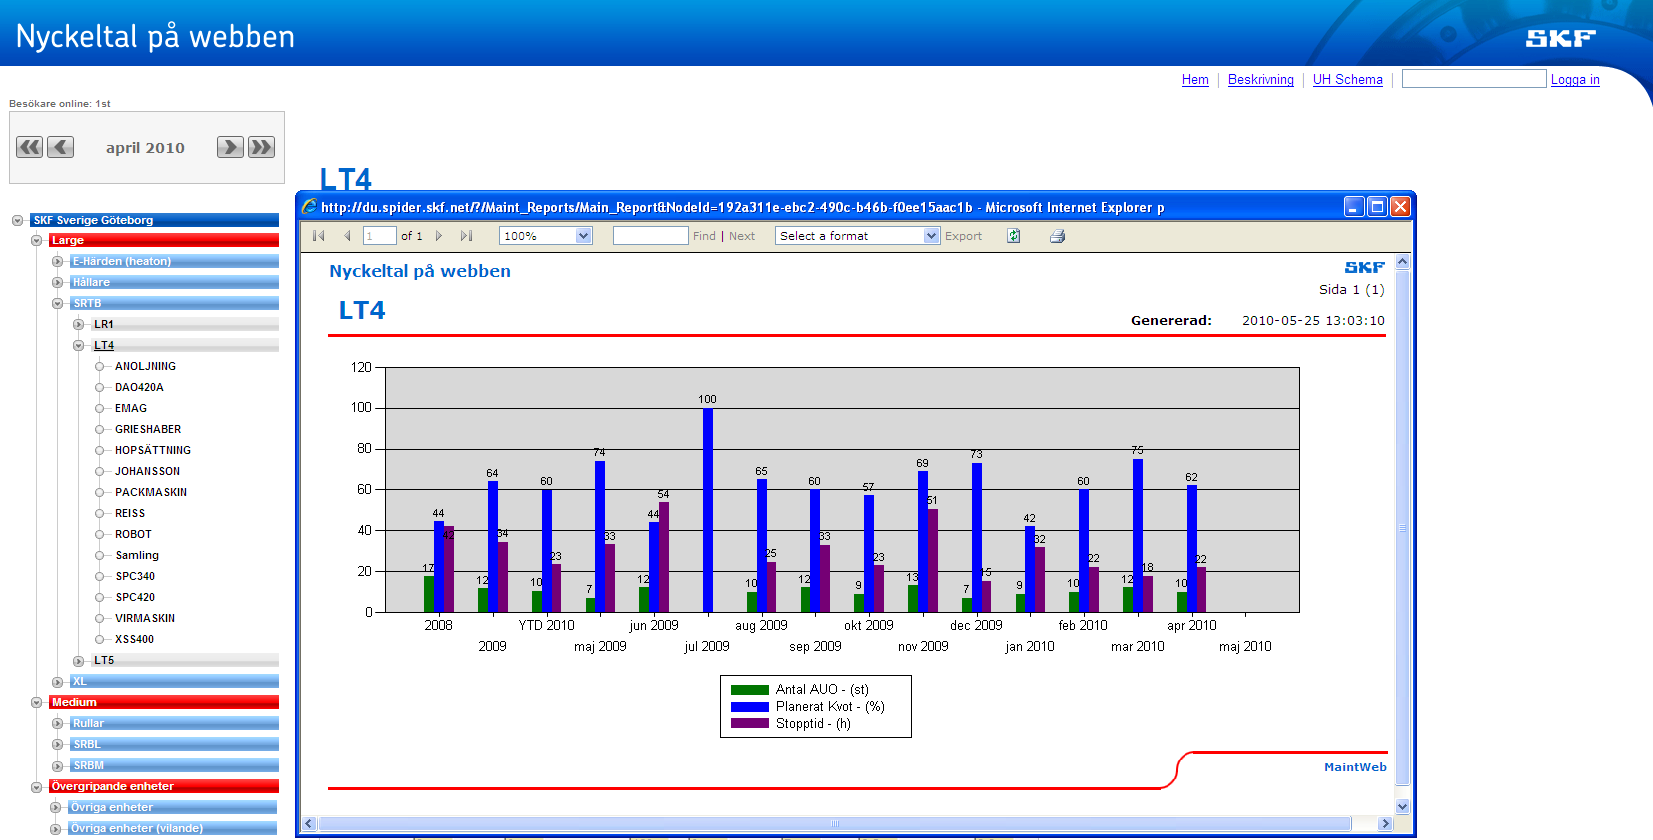The height and width of the screenshot is (840, 1653).
Task: Go to last report page
Action: tap(466, 236)
